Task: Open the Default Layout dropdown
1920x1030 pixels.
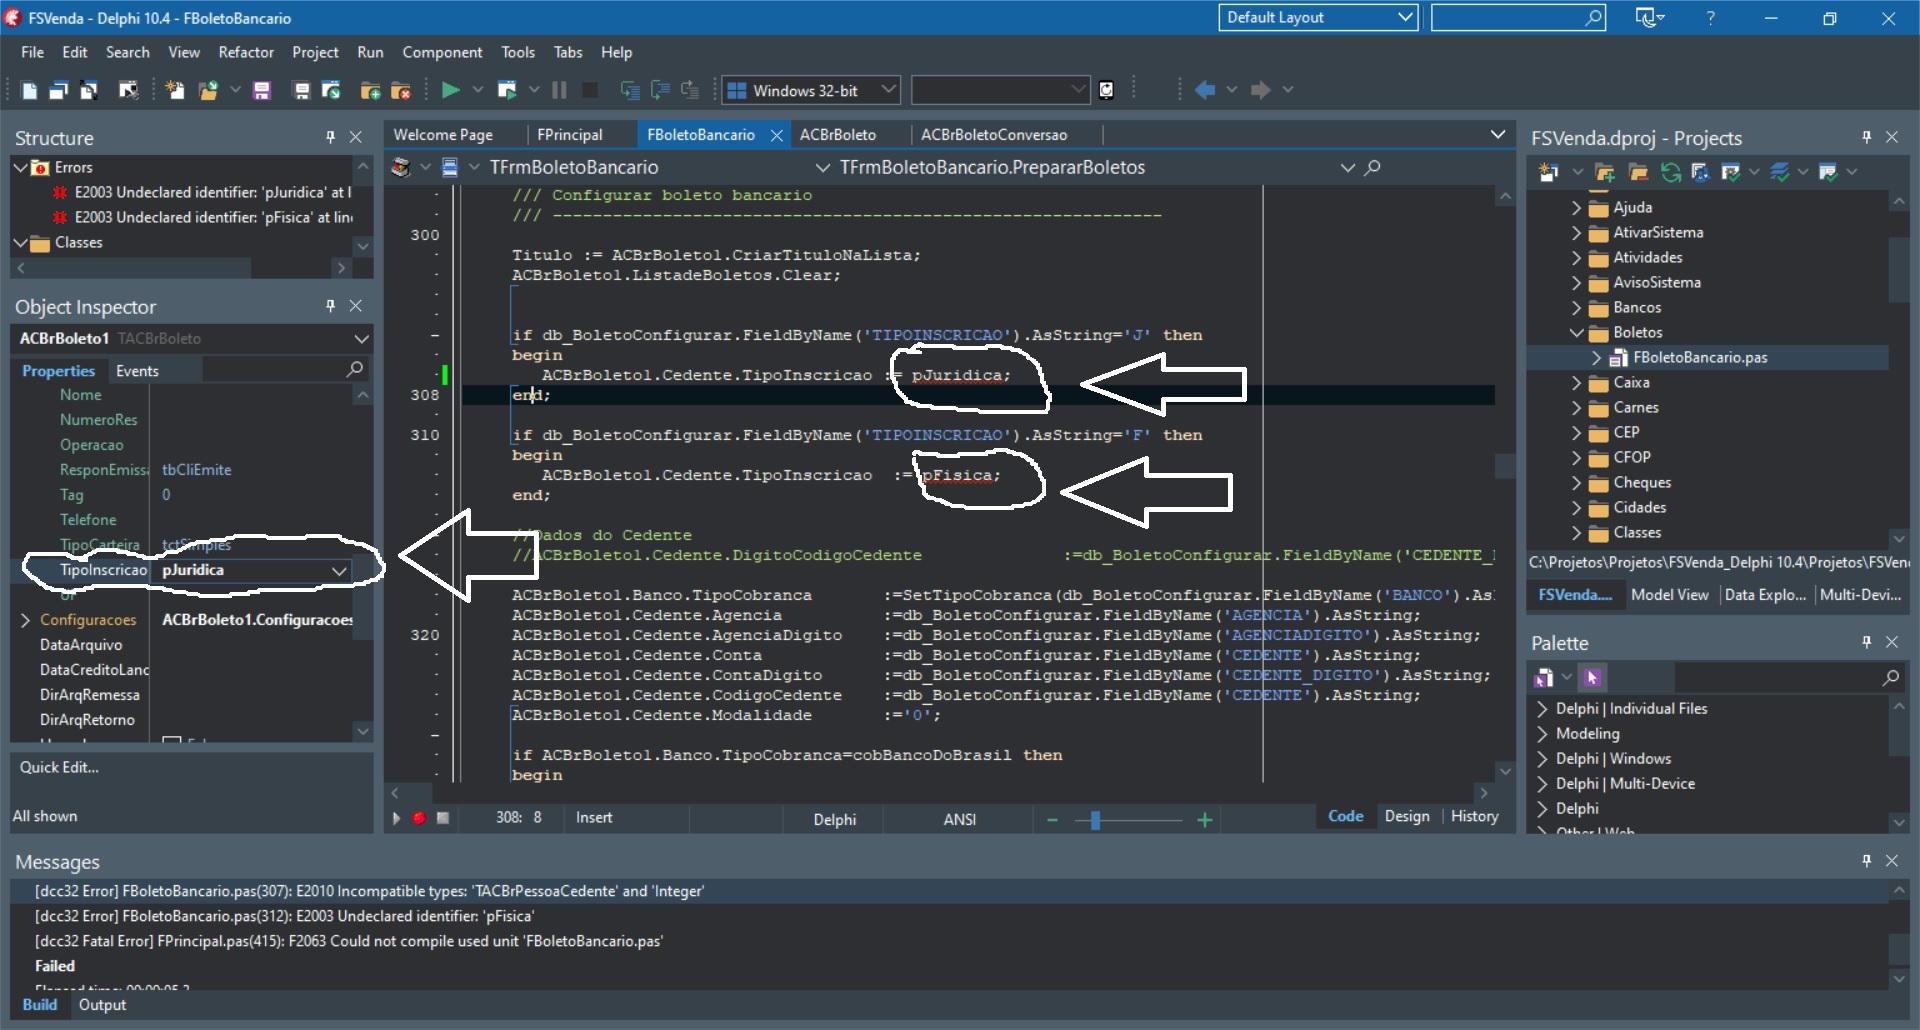Action: 1405,17
